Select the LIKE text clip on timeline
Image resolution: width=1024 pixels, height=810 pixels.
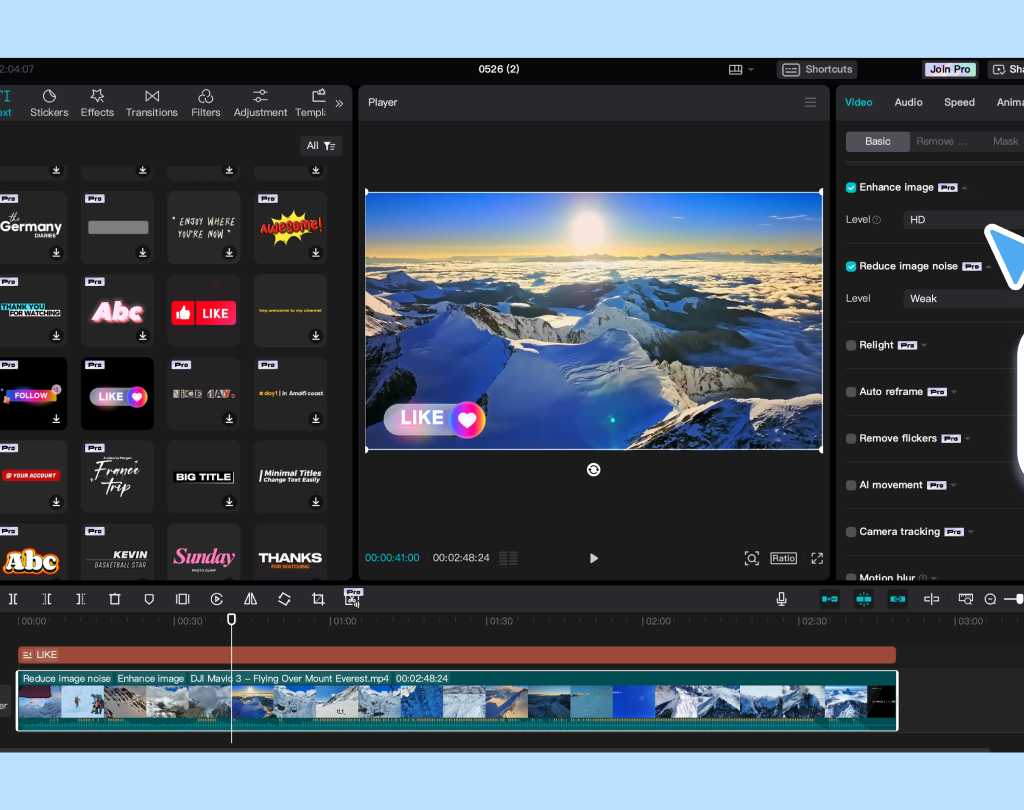(456, 655)
